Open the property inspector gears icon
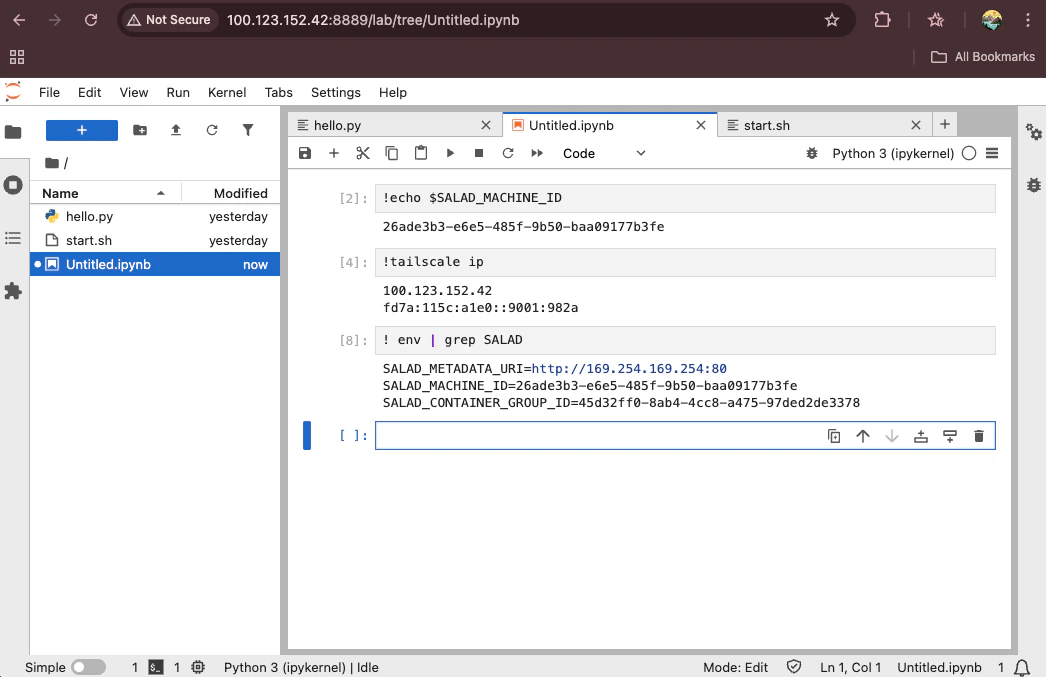1046x677 pixels. pyautogui.click(x=1033, y=132)
